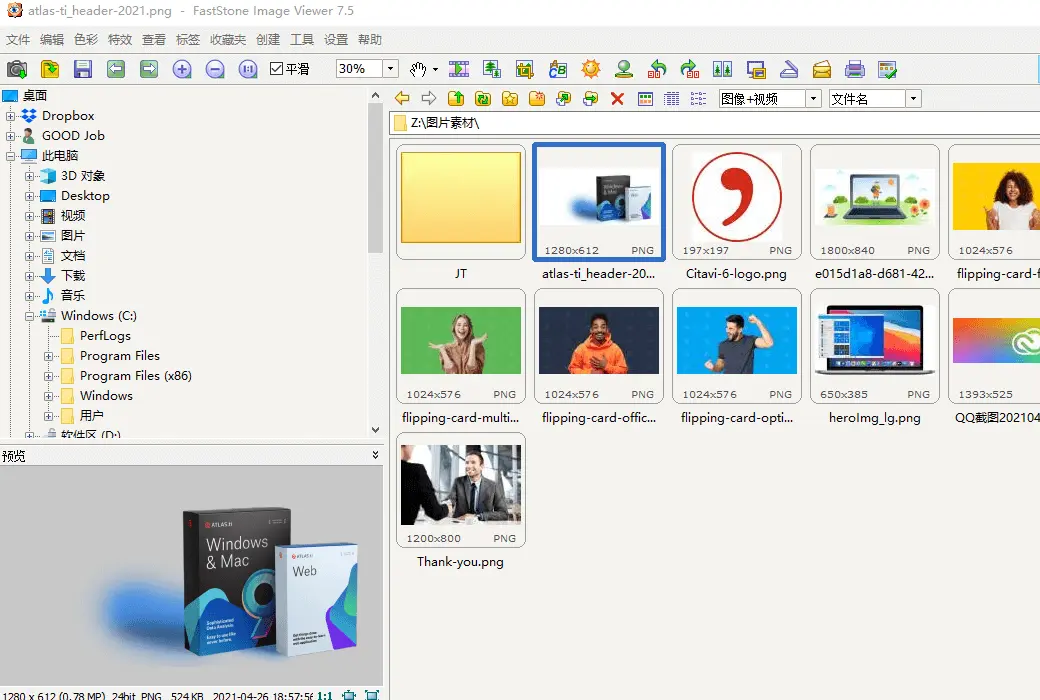Screen dimensions: 1040x700
Task: Collapse the 预览 preview panel chevron
Action: click(375, 455)
